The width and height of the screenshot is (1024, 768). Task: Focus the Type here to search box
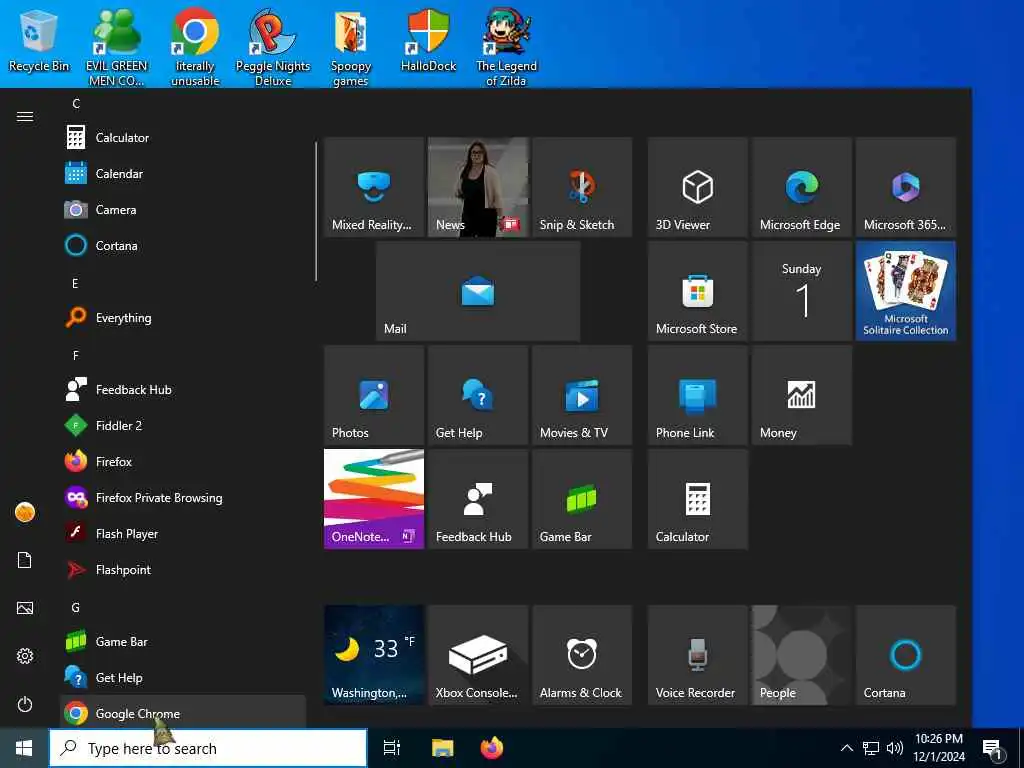[x=208, y=748]
